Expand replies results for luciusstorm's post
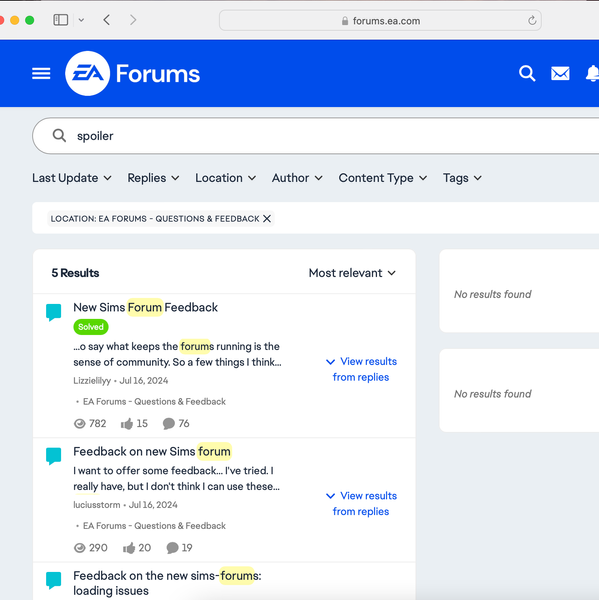599x600 pixels. pyautogui.click(x=361, y=504)
